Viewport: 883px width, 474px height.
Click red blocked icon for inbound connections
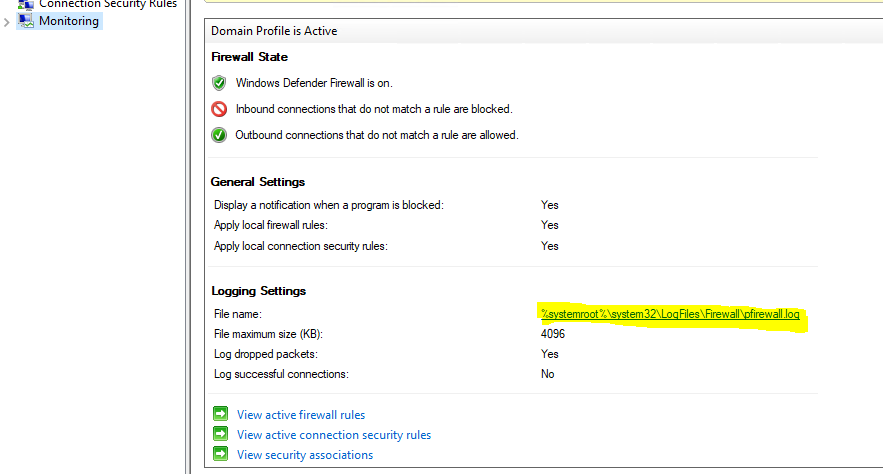[x=219, y=109]
